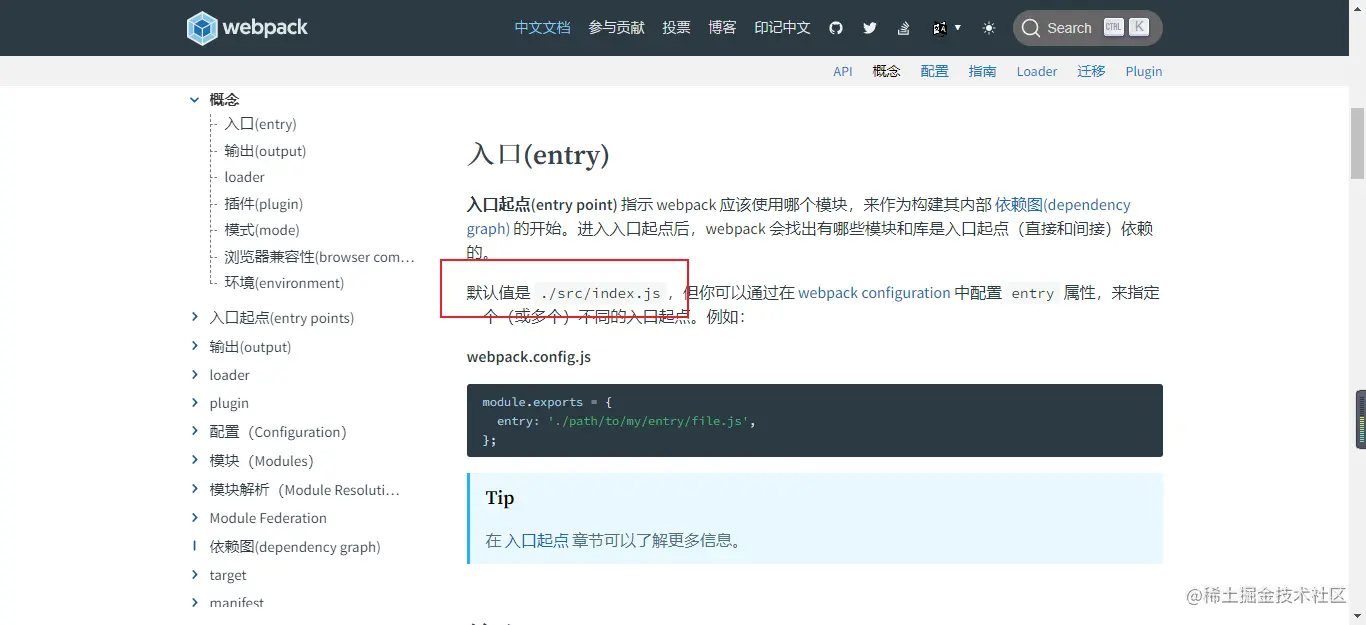Switch to the 指南 tab
This screenshot has height=625, width=1366.
pyautogui.click(x=982, y=71)
